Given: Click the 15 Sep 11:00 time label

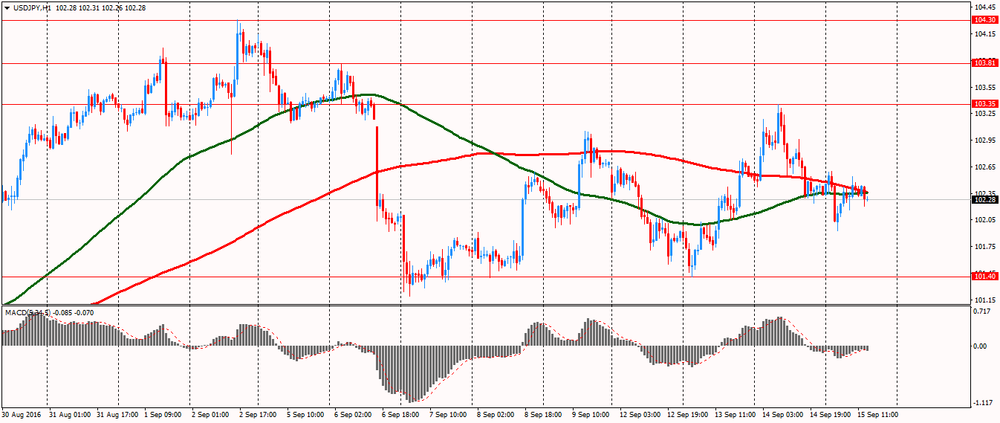Looking at the screenshot, I should tap(876, 414).
